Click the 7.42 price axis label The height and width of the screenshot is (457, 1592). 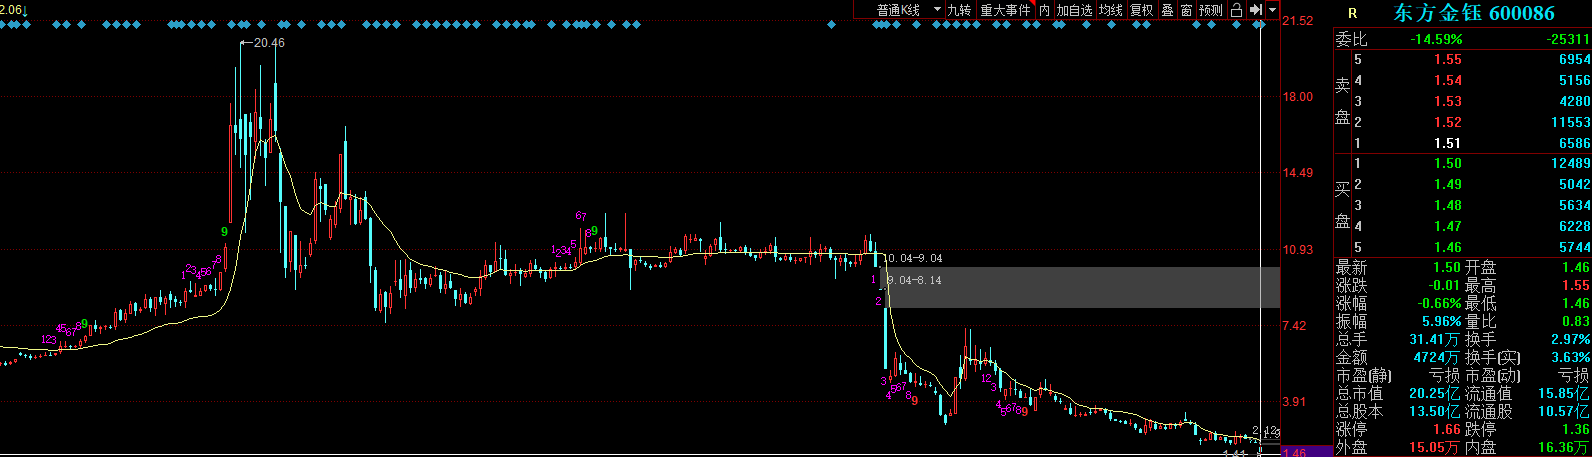[1294, 325]
